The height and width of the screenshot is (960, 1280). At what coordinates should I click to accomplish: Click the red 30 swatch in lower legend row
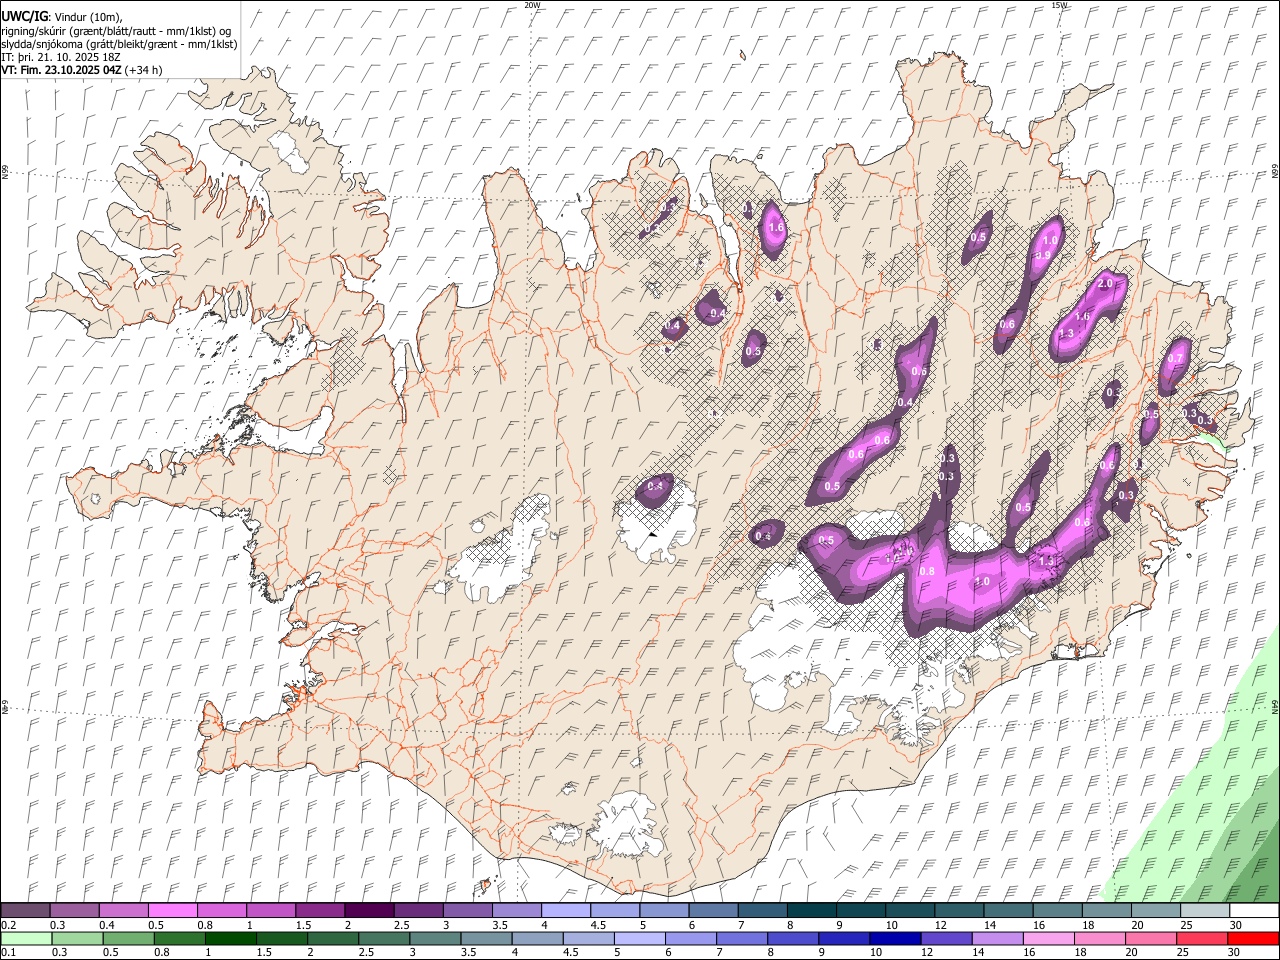click(1253, 938)
